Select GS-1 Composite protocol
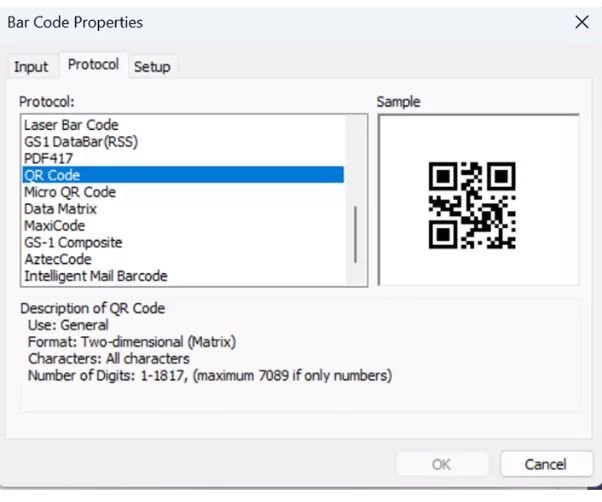Screen dimensions: 602x502 click(x=73, y=242)
